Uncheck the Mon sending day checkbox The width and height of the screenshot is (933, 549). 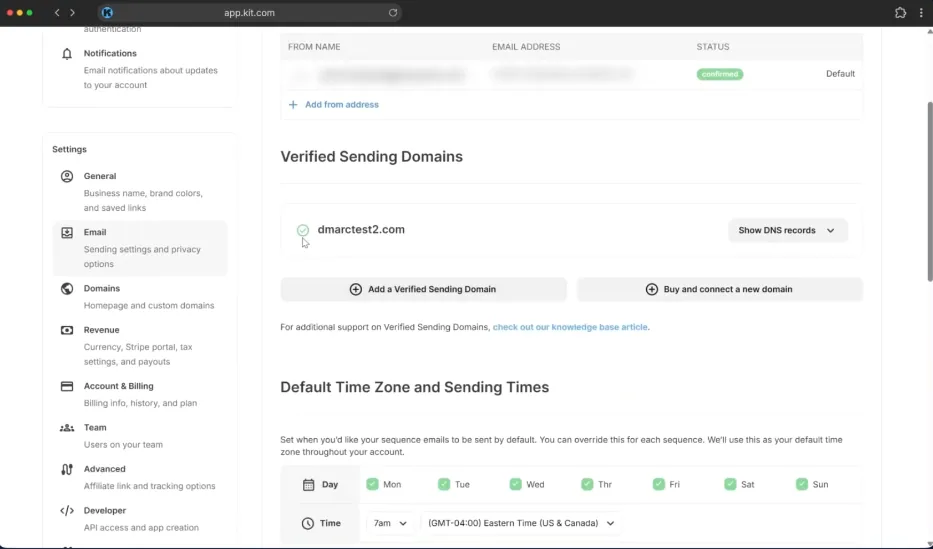pyautogui.click(x=372, y=484)
